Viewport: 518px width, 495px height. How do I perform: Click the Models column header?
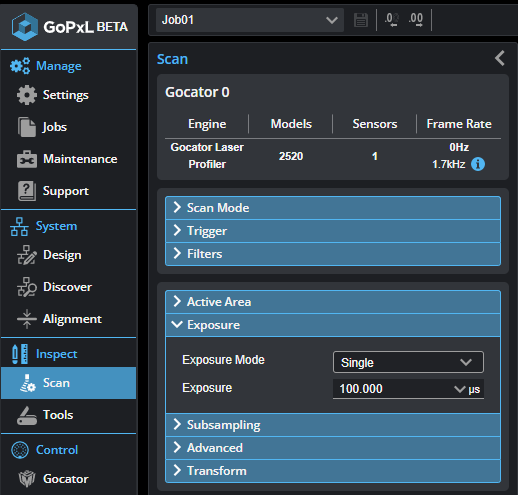tap(291, 124)
